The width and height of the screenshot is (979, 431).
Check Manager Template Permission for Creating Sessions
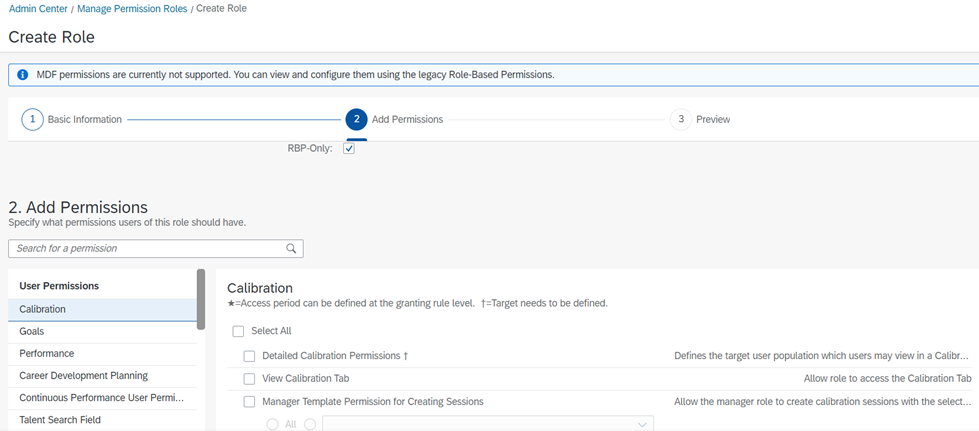(x=249, y=401)
